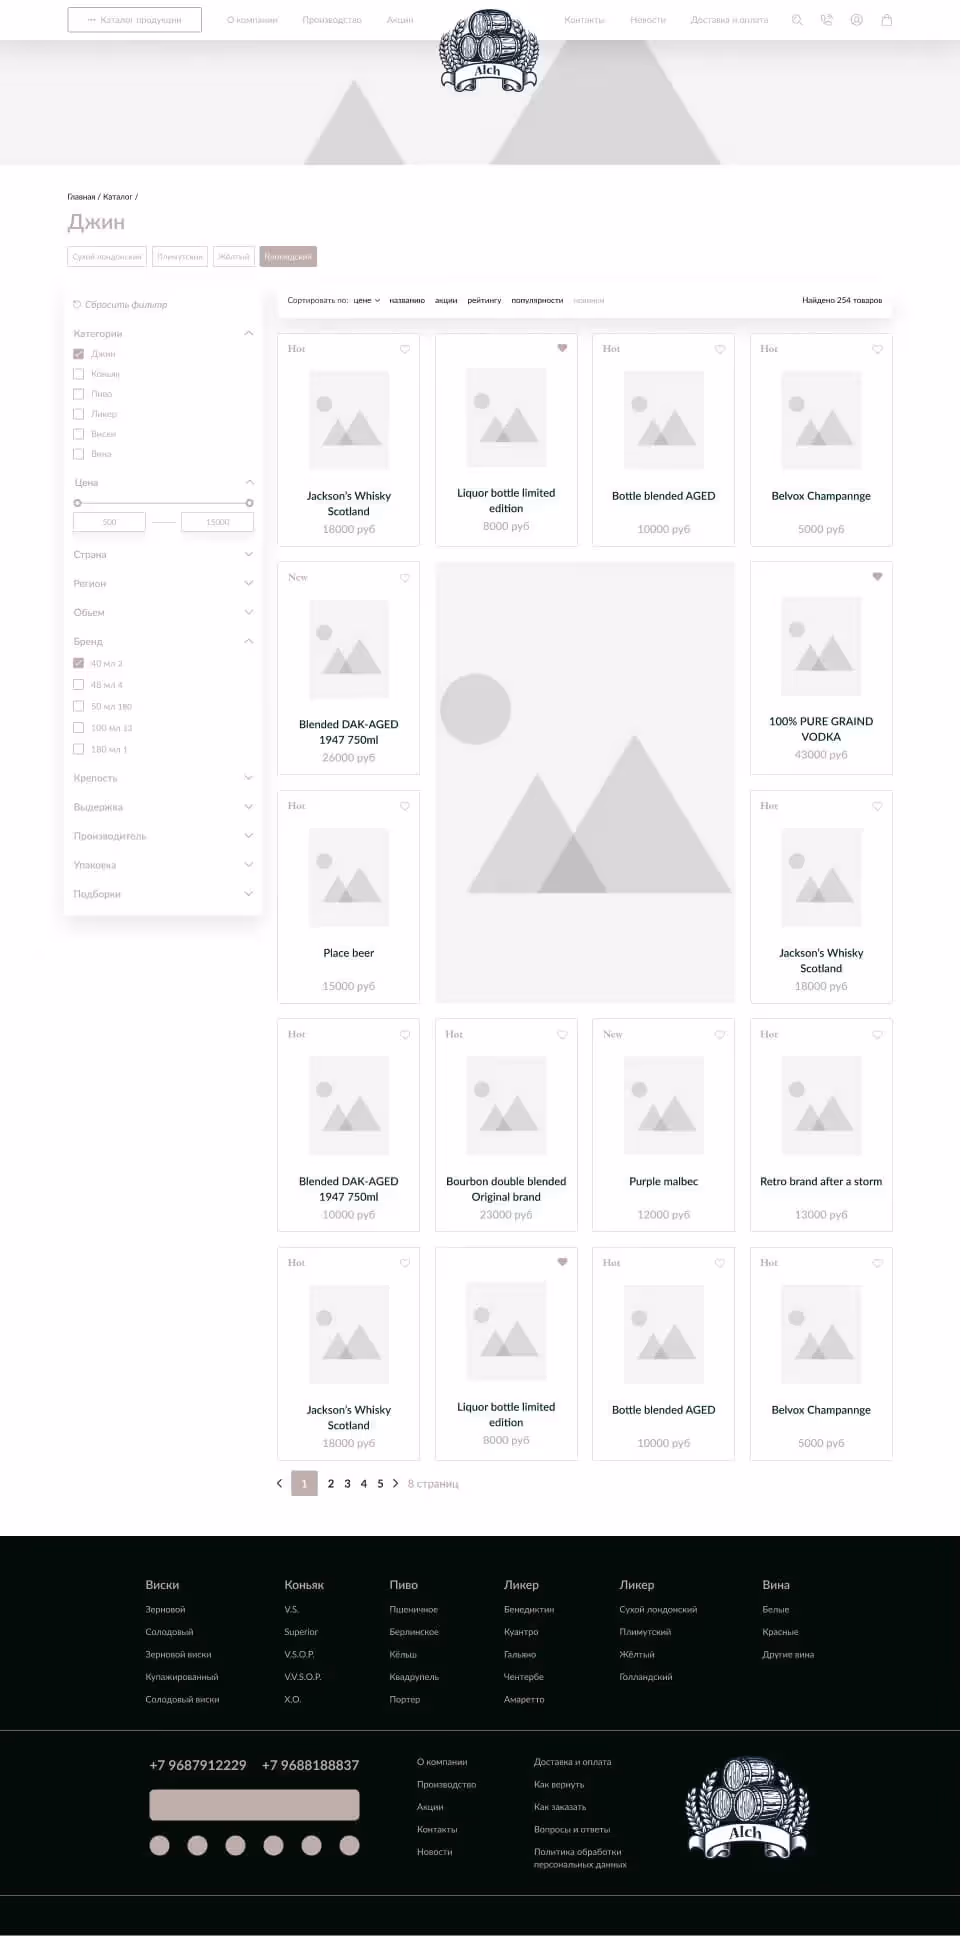Expand the Регион filter section
This screenshot has width=961, height=1936.
click(249, 583)
